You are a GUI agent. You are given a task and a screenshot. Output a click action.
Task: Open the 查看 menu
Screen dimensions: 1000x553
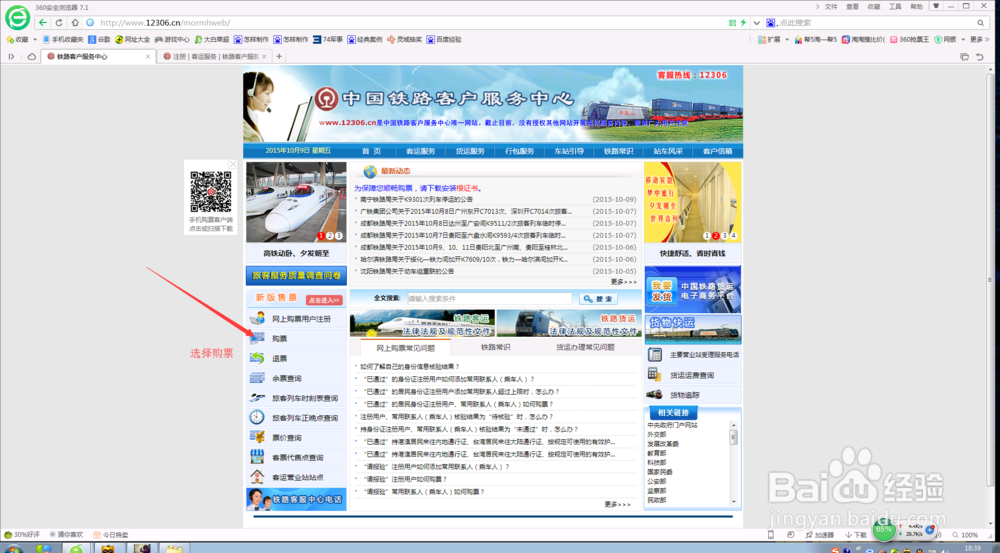point(853,6)
